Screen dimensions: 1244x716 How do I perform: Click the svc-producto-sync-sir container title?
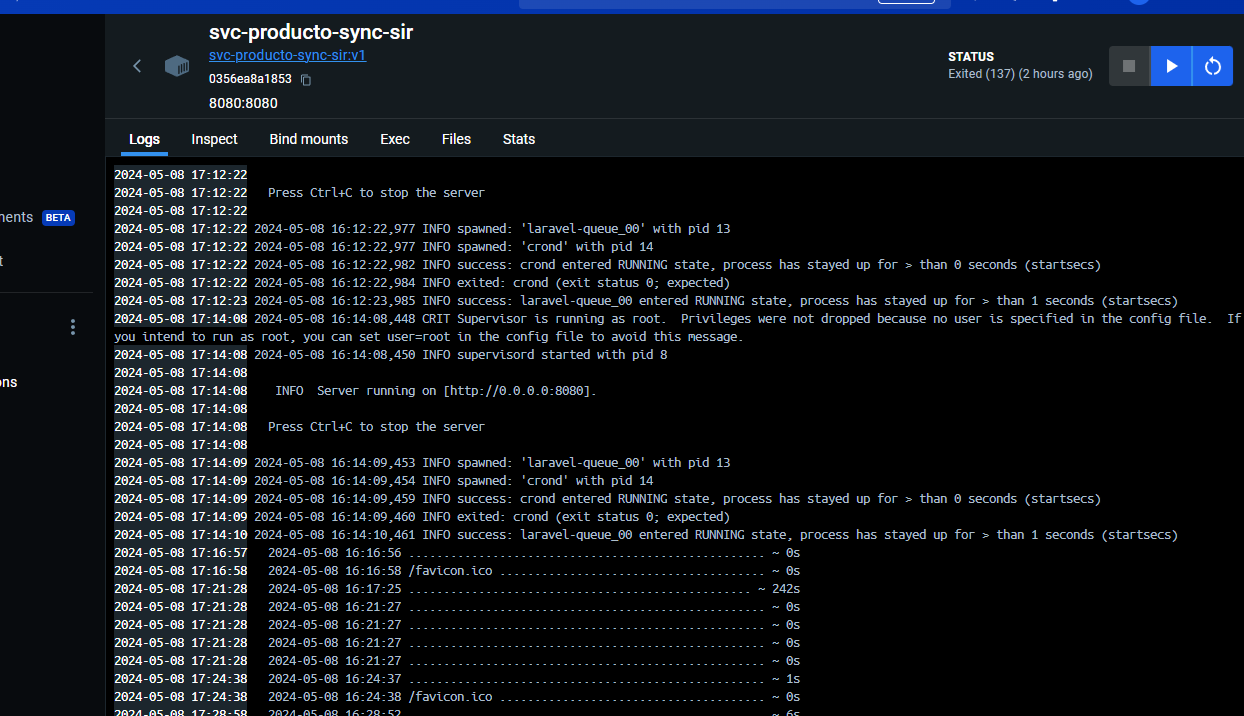311,32
